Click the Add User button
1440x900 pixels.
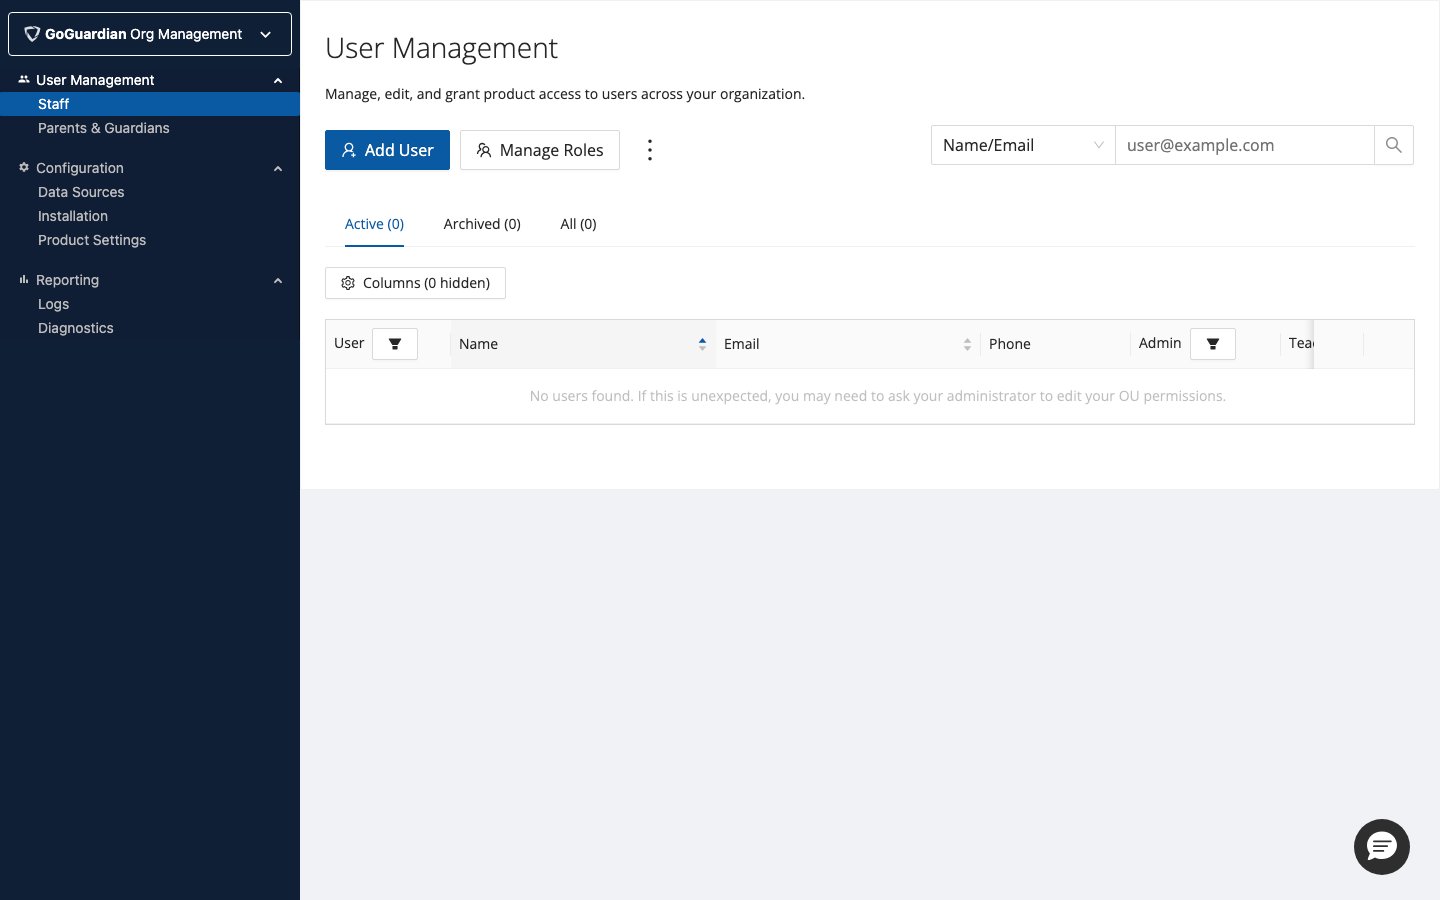(x=387, y=150)
